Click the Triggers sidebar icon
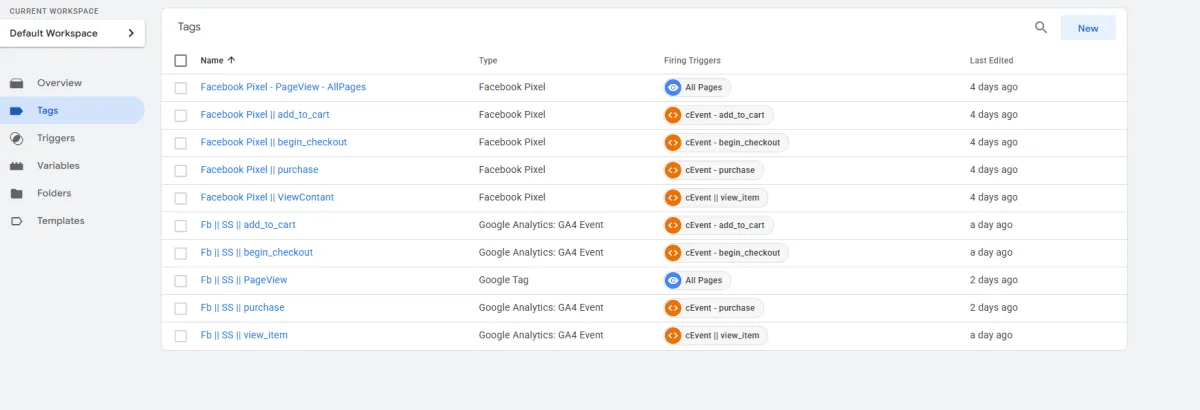 (17, 138)
